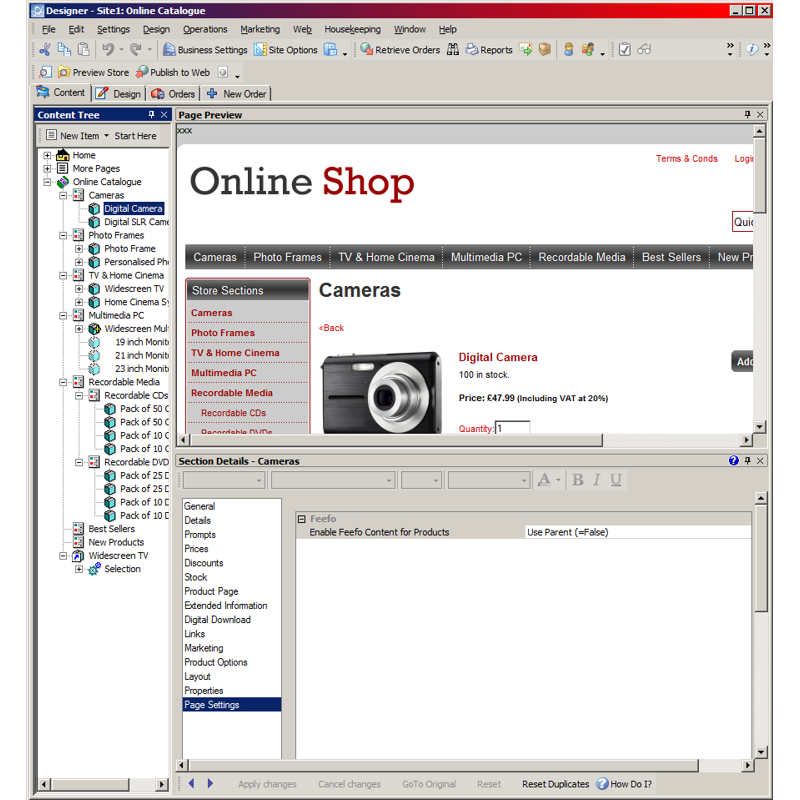Click Publish to Web button

[x=173, y=72]
